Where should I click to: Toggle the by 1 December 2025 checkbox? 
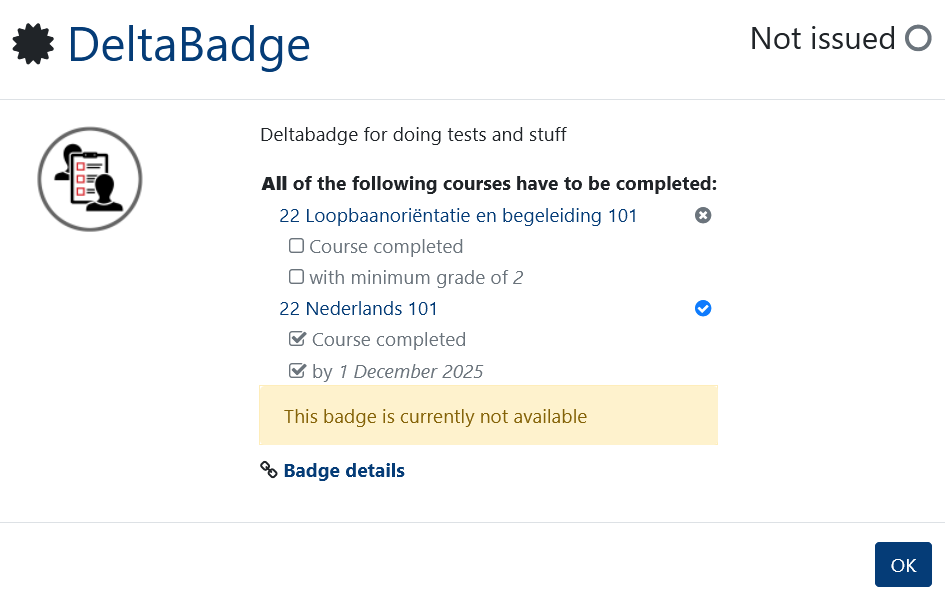(x=297, y=371)
